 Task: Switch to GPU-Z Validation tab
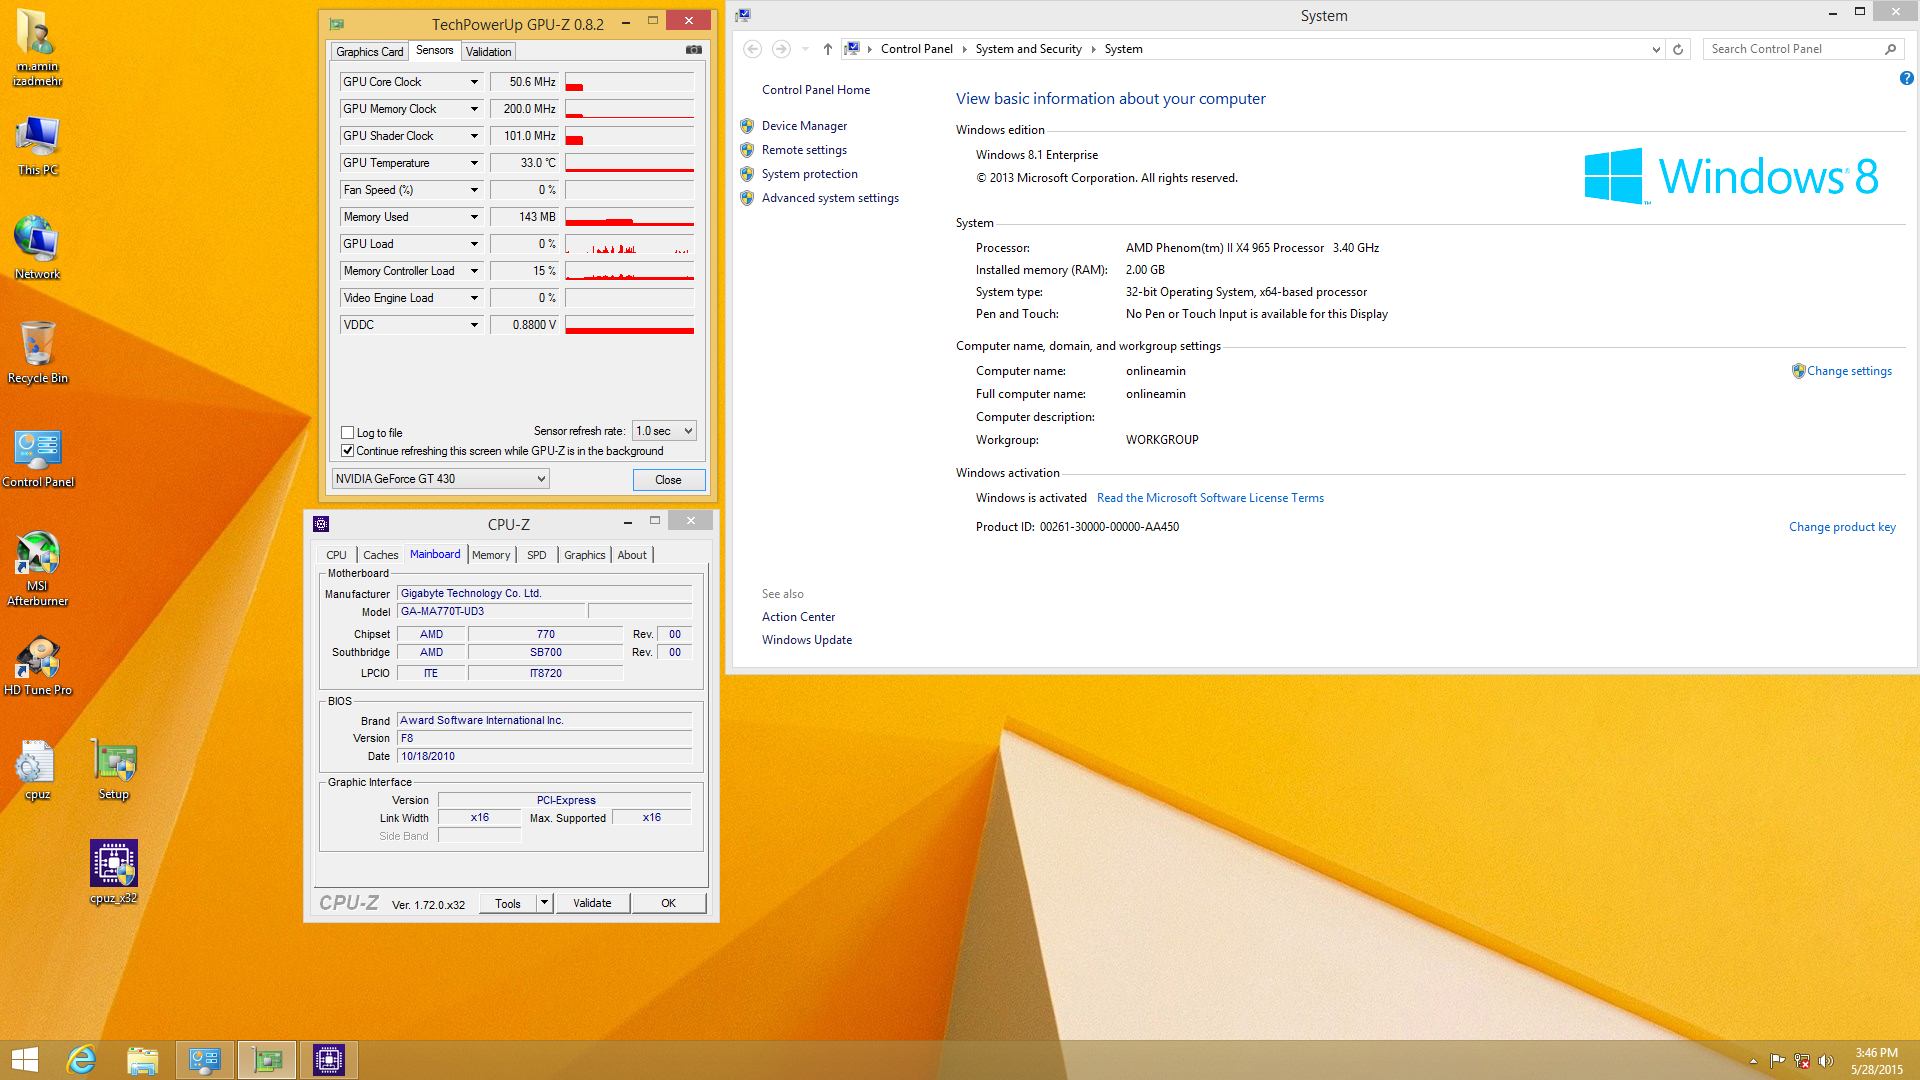click(x=488, y=52)
